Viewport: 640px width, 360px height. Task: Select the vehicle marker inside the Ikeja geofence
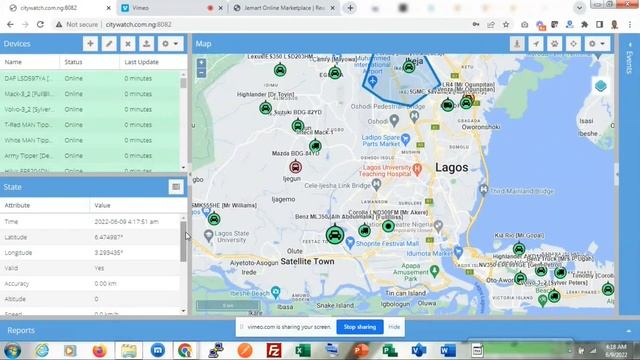point(409,67)
